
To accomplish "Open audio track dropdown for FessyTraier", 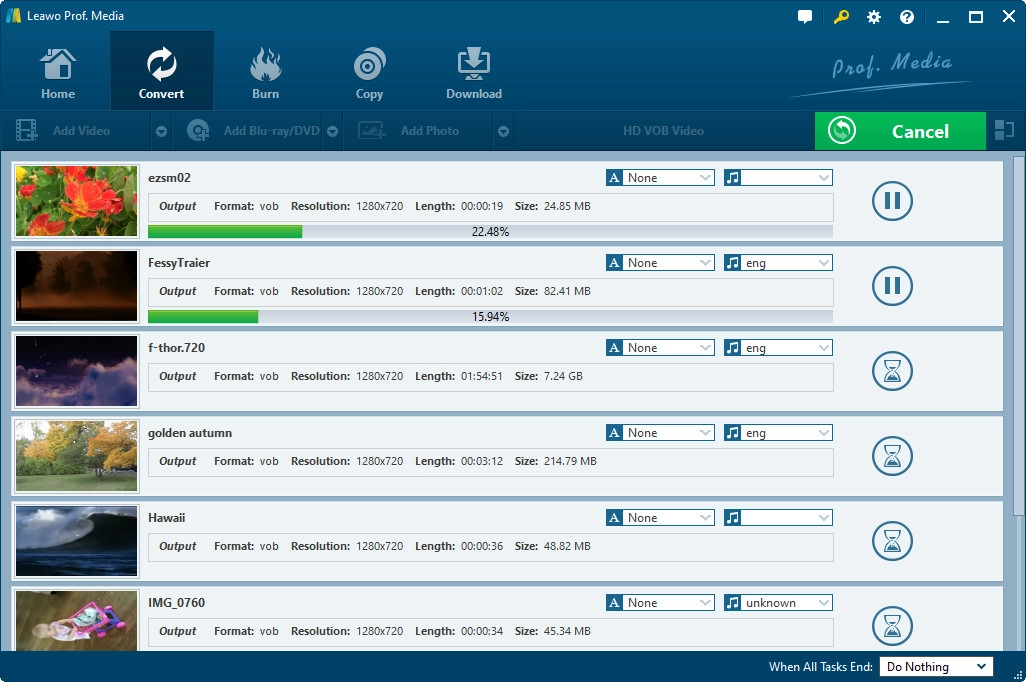I will [x=778, y=263].
